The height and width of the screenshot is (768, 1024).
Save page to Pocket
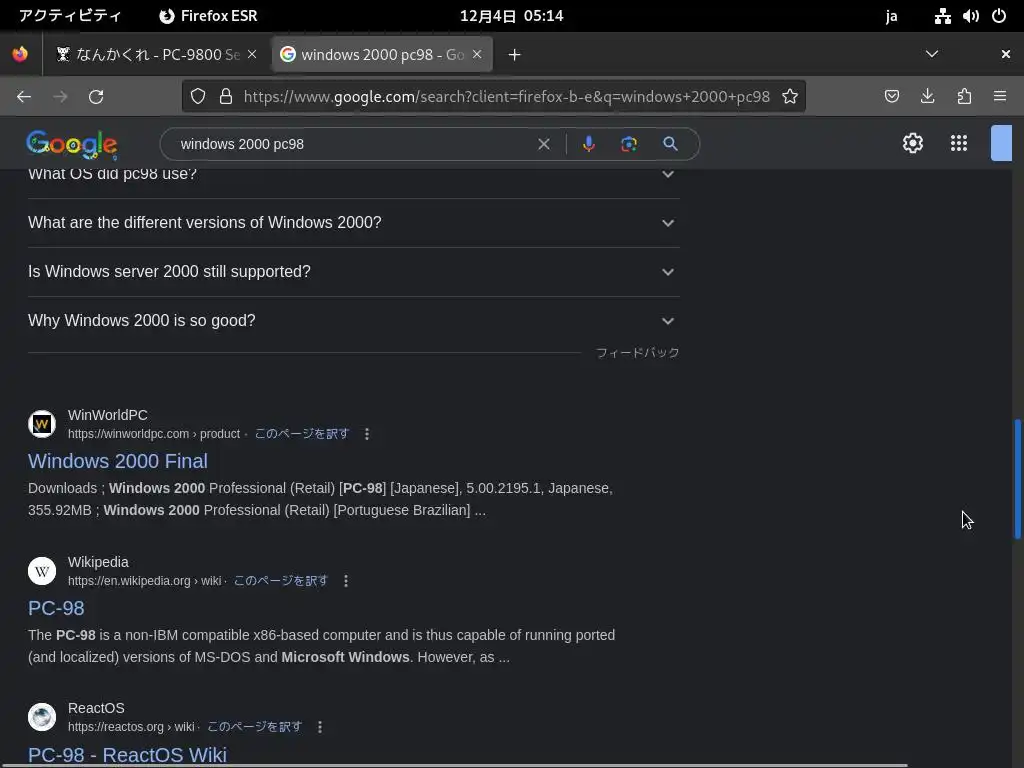[892, 97]
